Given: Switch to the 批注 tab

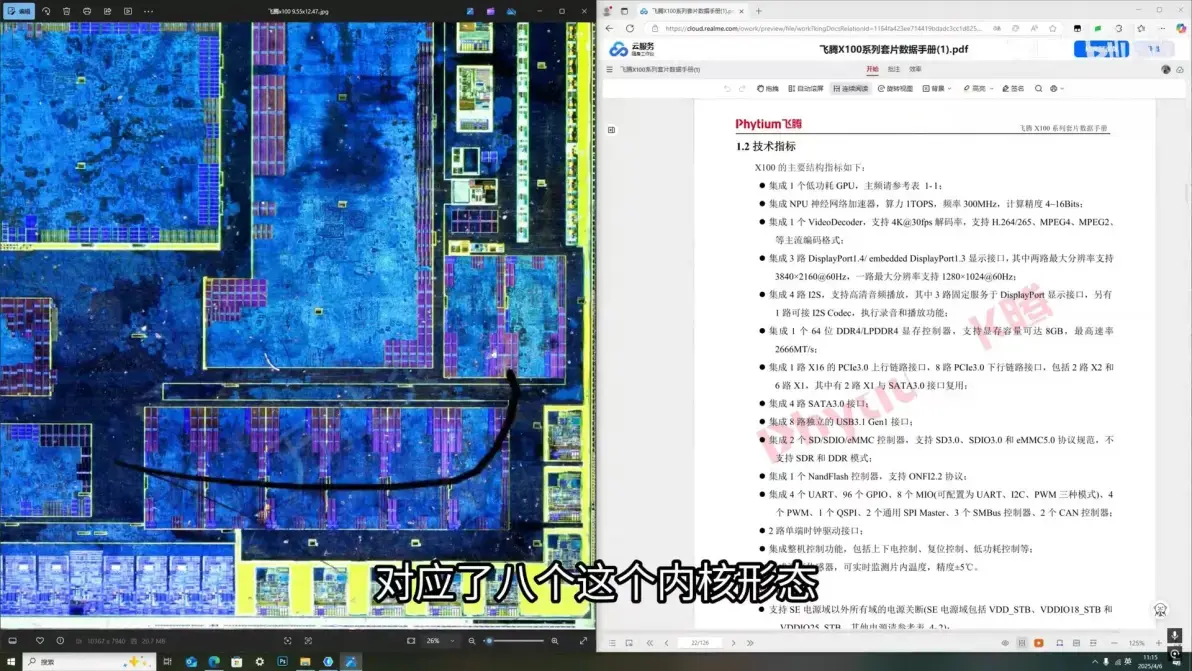Looking at the screenshot, I should (894, 69).
